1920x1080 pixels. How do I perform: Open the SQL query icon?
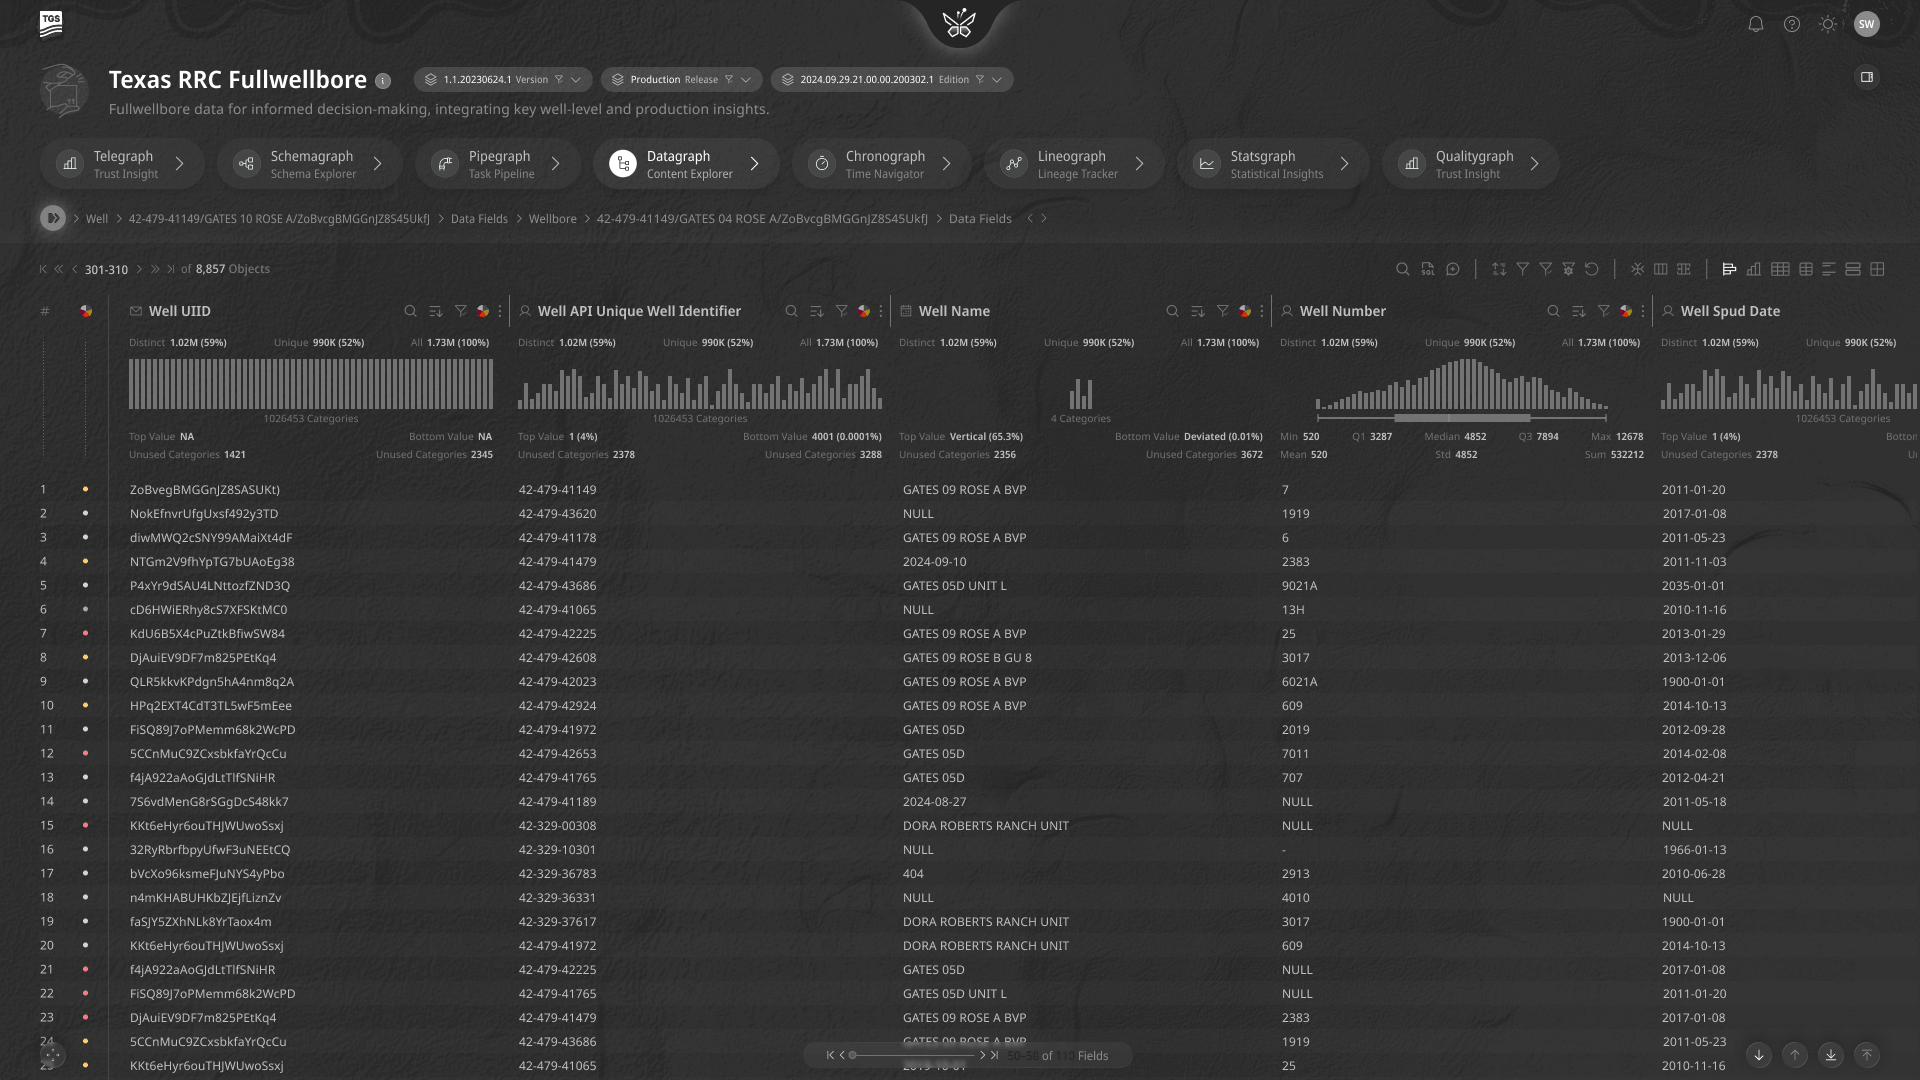[x=1427, y=269]
